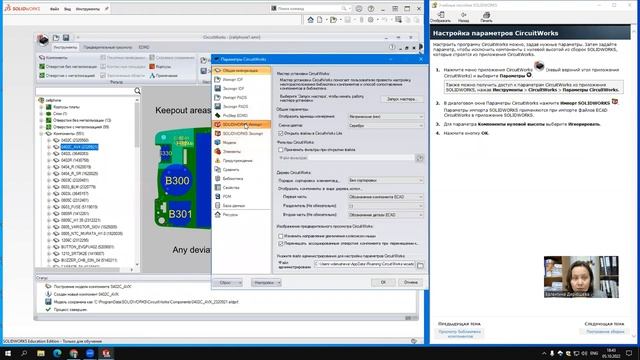The width and height of the screenshot is (640, 360).
Task: Open component sort order dropdown
Action: coord(386,180)
